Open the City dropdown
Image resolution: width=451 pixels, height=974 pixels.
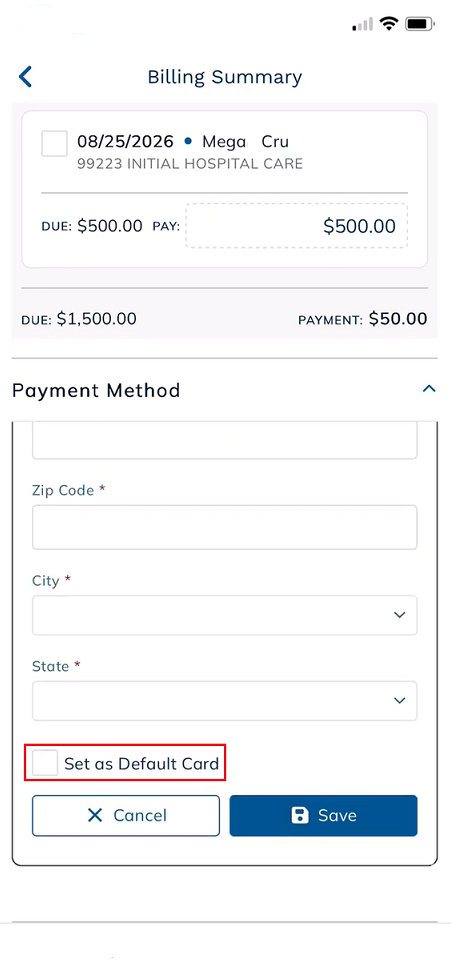225,615
